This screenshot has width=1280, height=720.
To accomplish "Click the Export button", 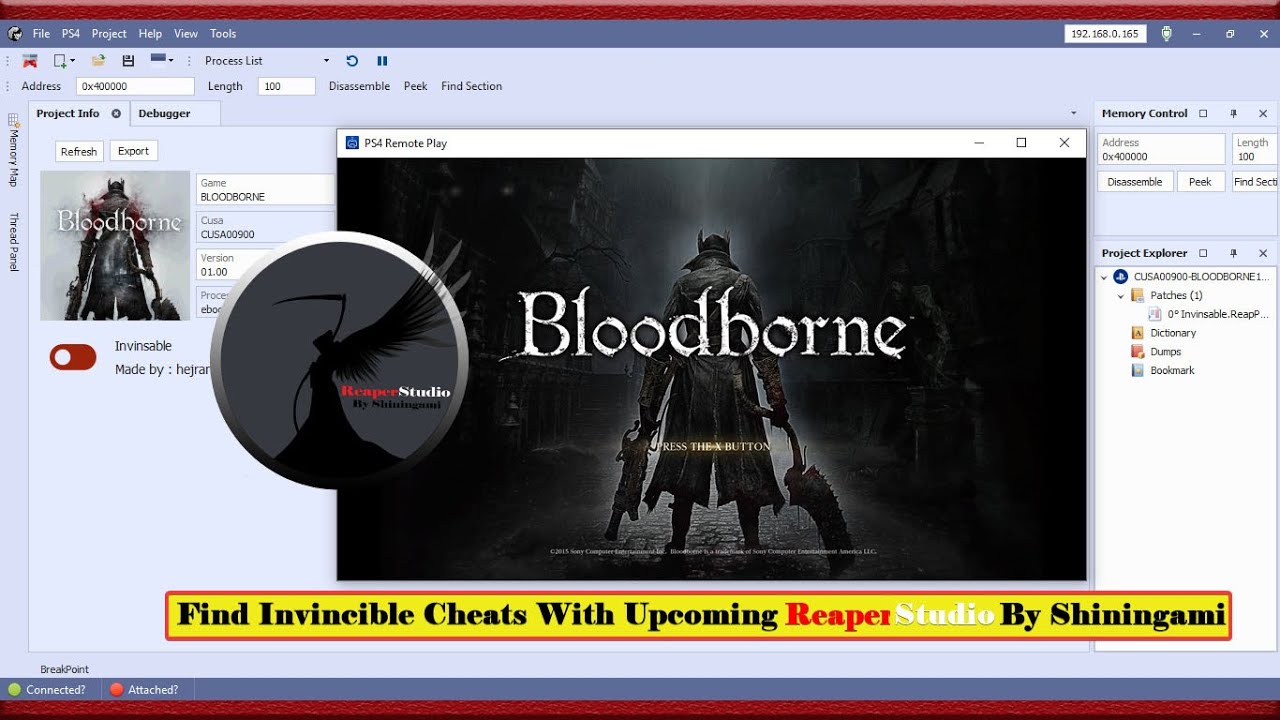I will [133, 151].
